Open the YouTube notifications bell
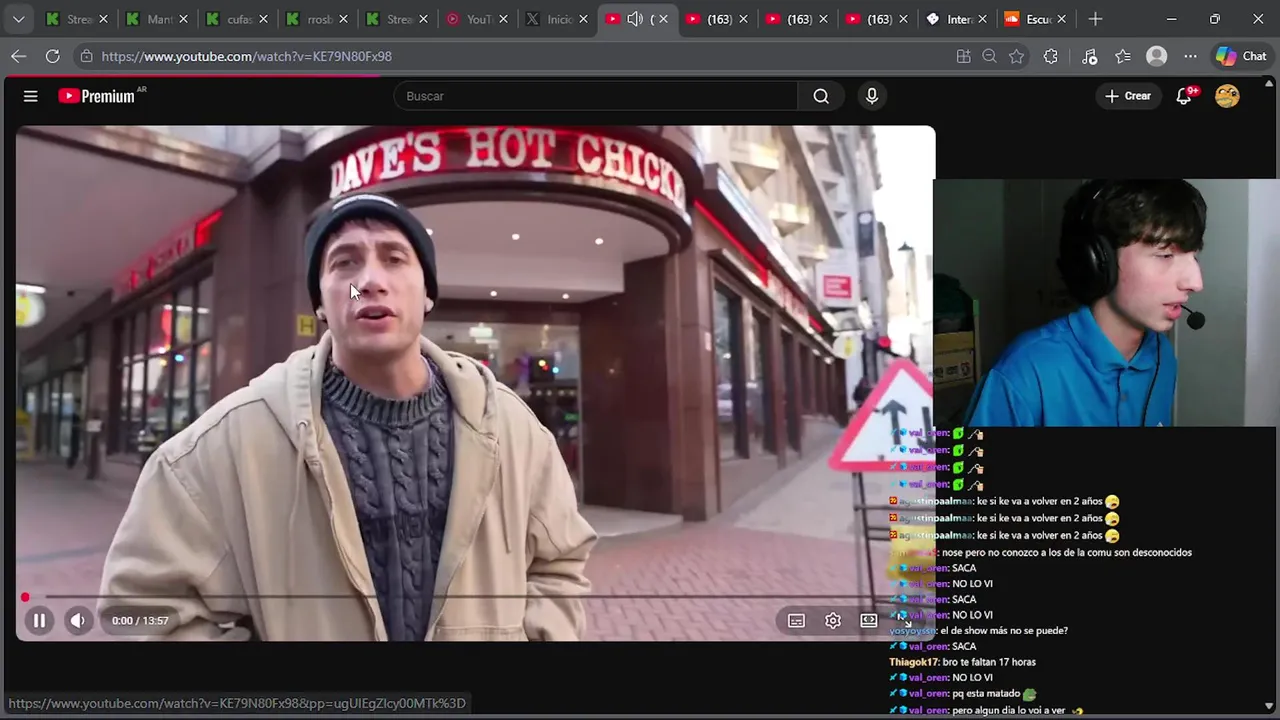1280x720 pixels. point(1184,96)
